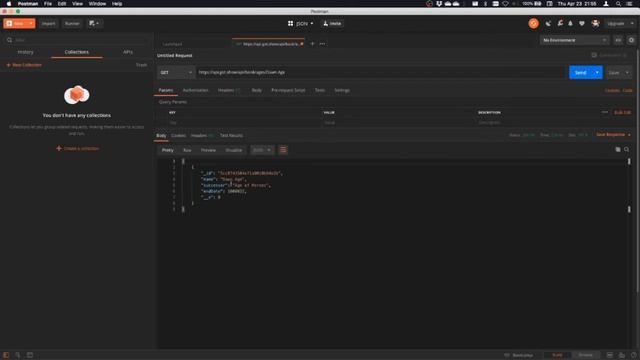640x360 pixels.
Task: Open macOS Spotlight search icon
Action: 618,4
